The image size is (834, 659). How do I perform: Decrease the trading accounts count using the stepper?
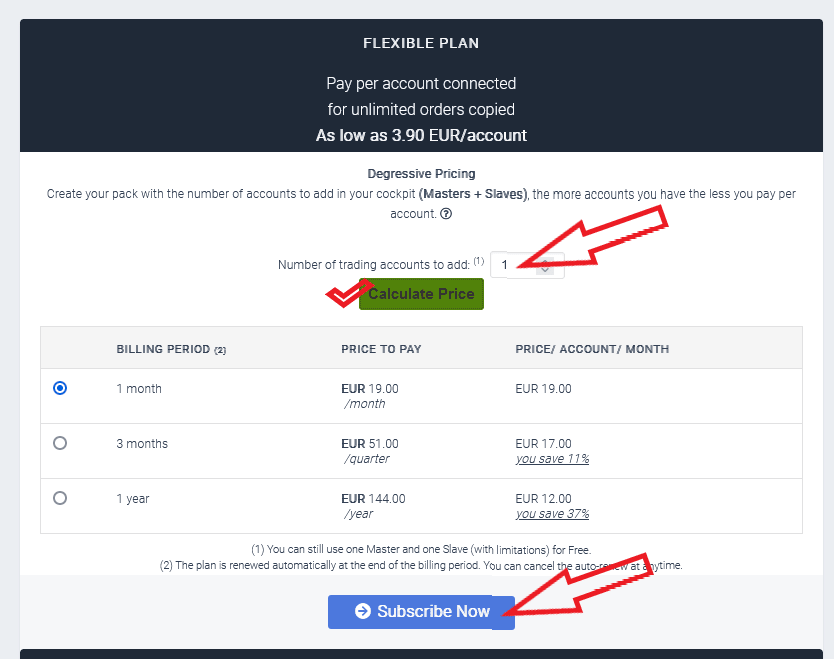(x=545, y=270)
